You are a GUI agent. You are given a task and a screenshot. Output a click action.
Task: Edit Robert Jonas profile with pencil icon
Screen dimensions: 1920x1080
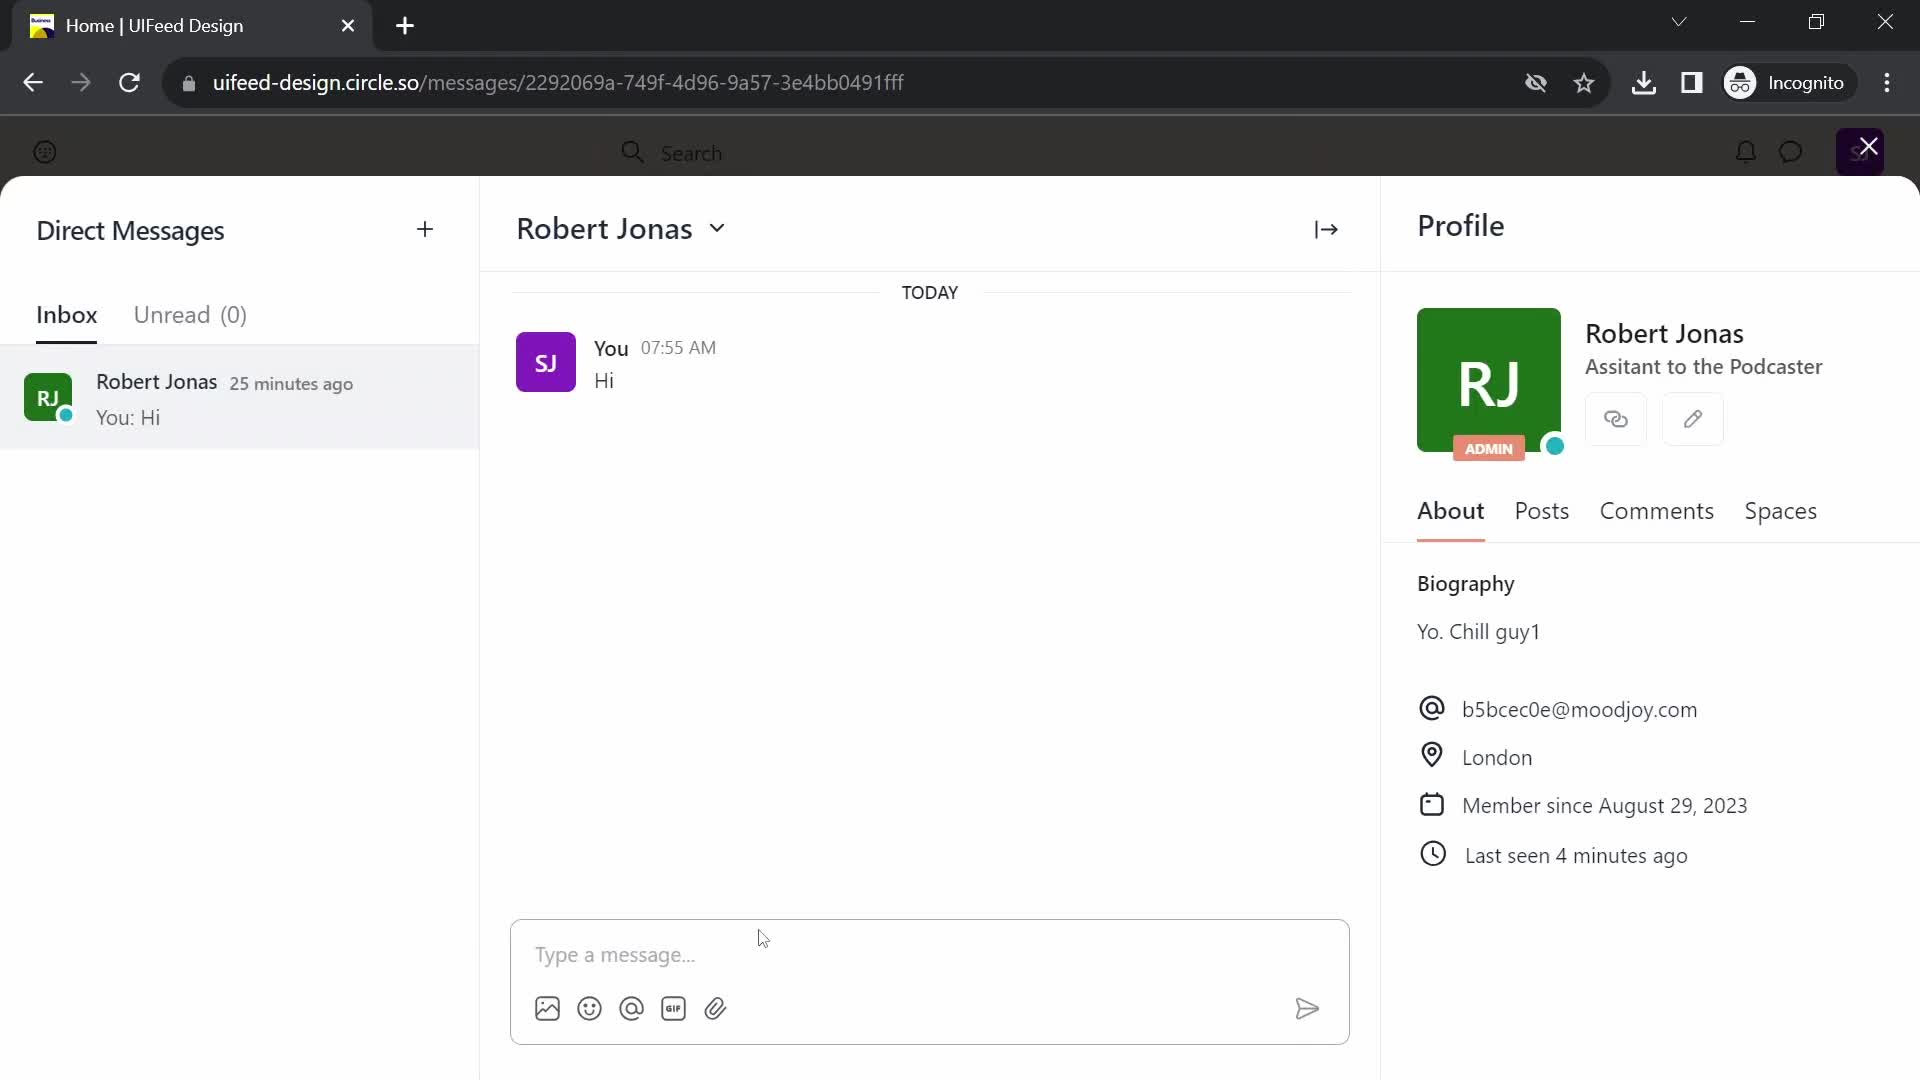pos(1693,419)
